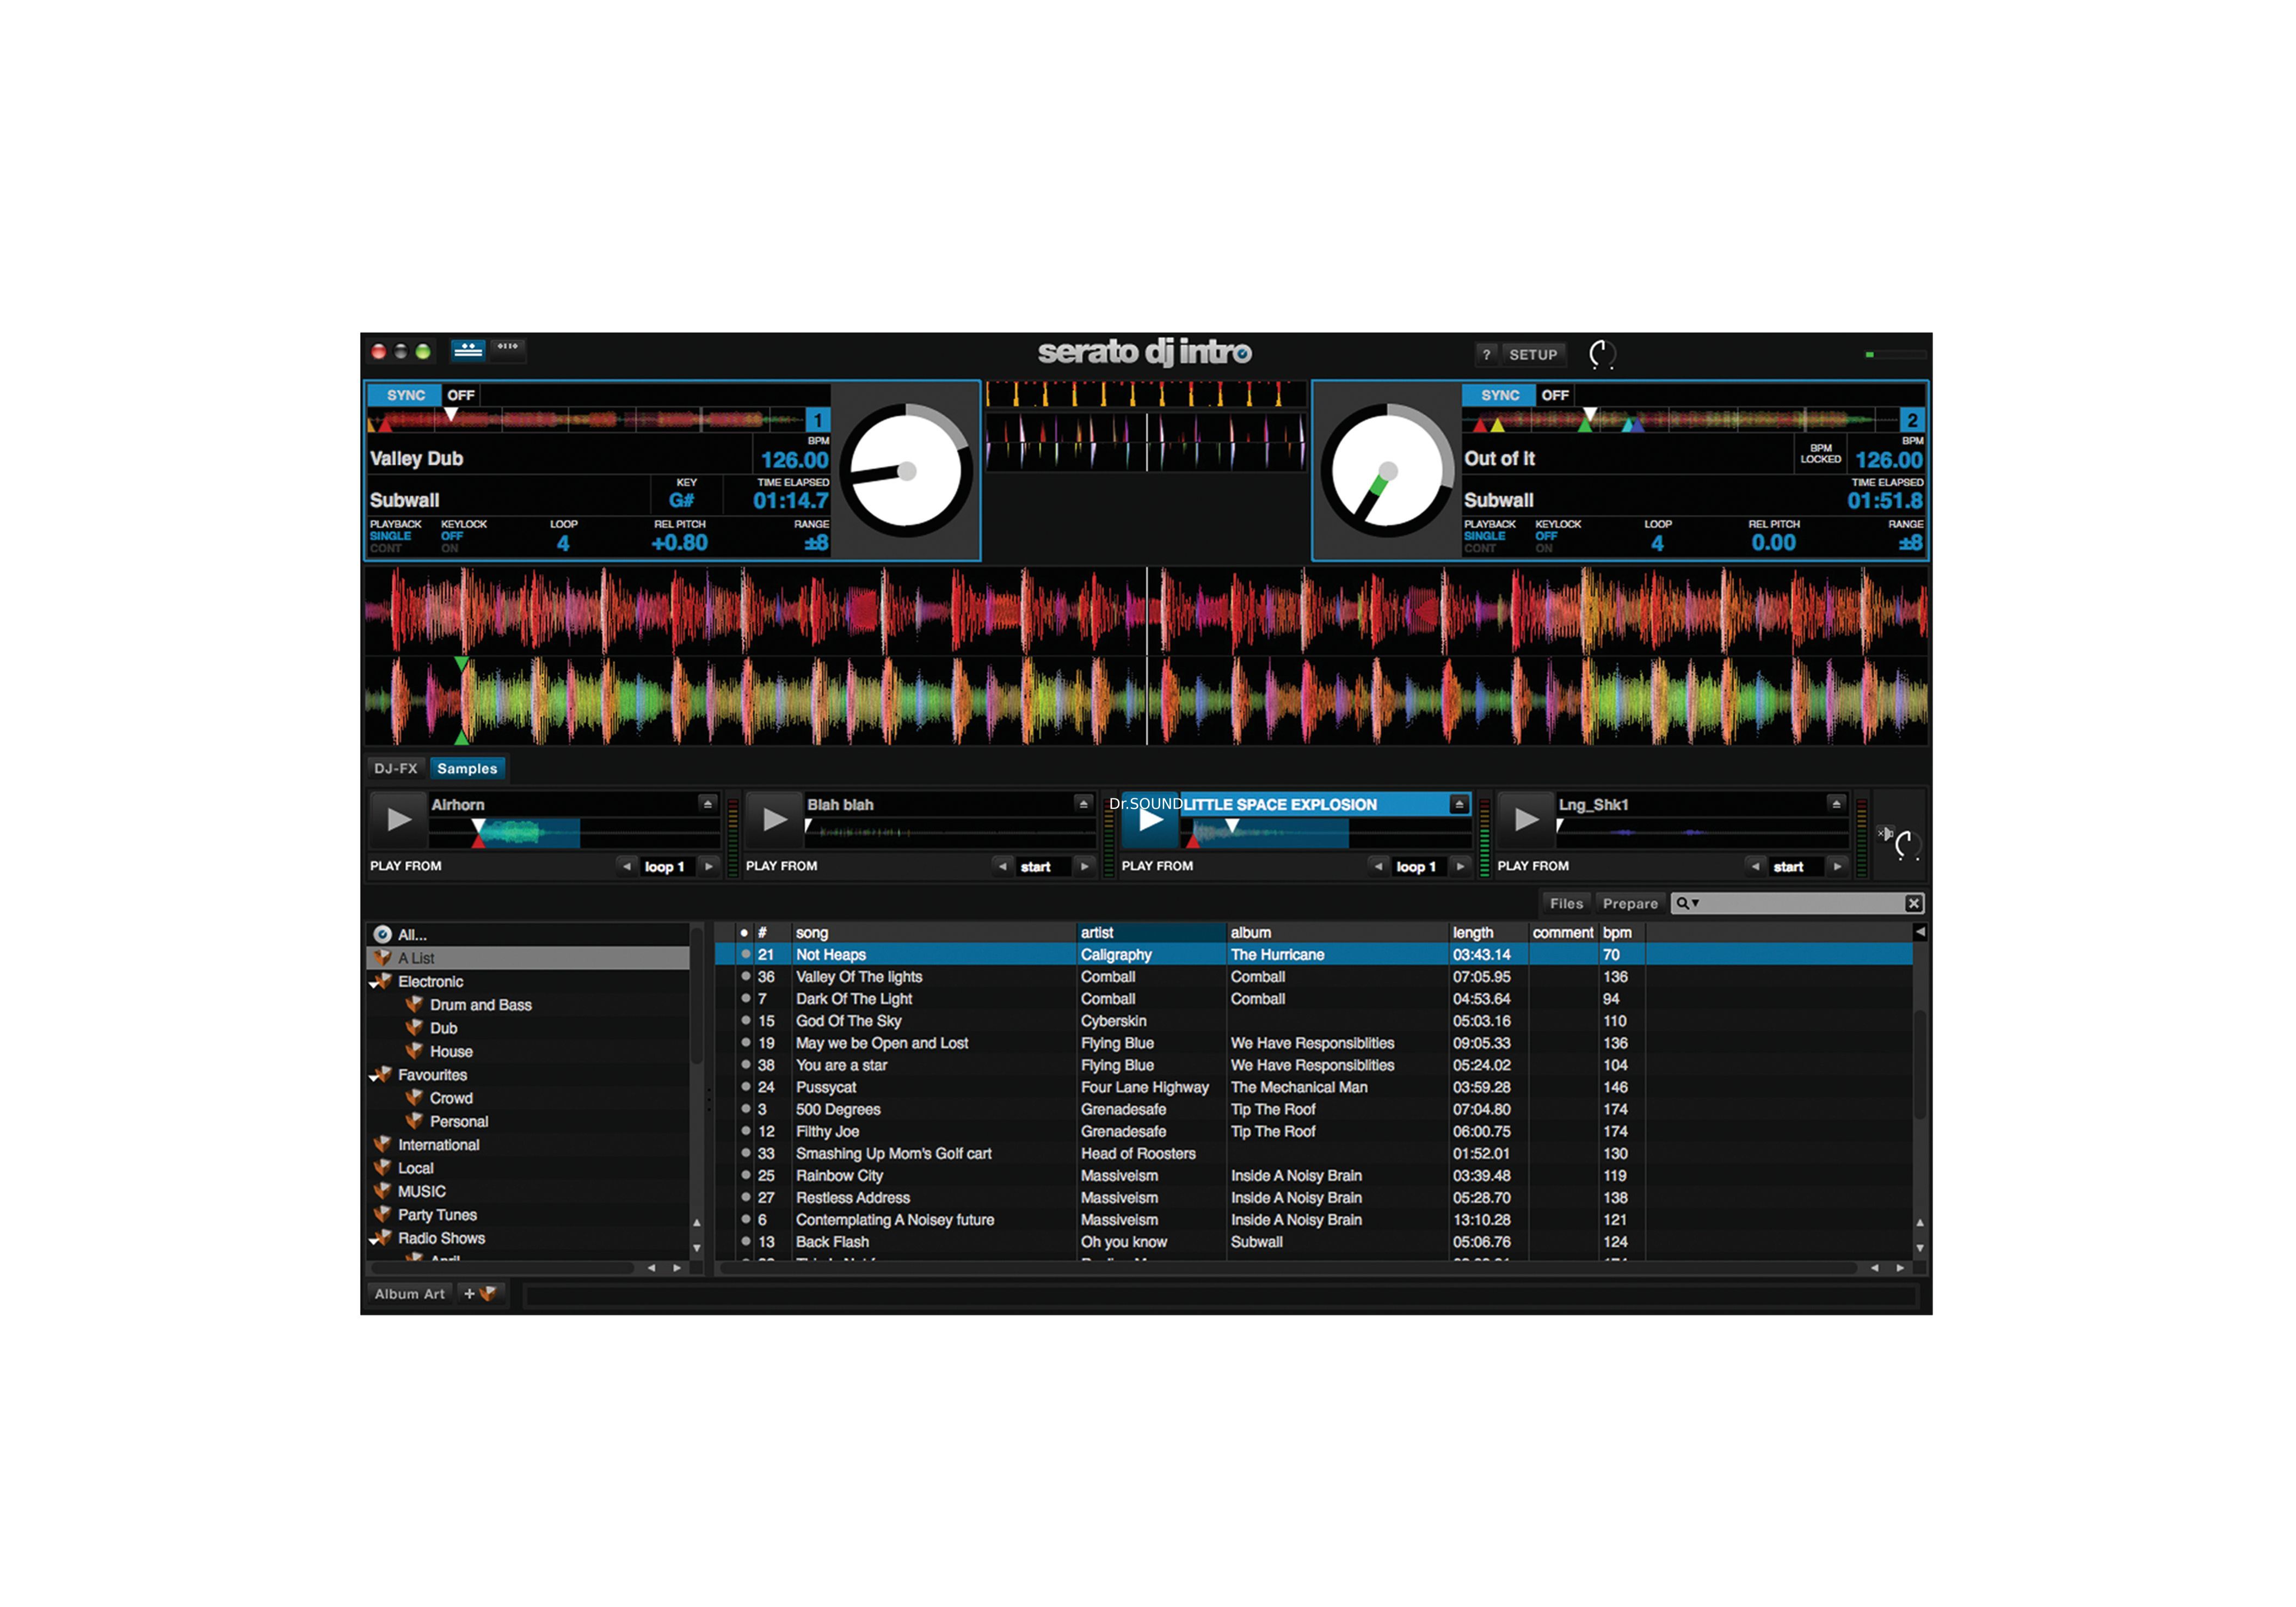Turn the master gain knob beside SETUP
The image size is (2296, 1607).
coord(1602,354)
